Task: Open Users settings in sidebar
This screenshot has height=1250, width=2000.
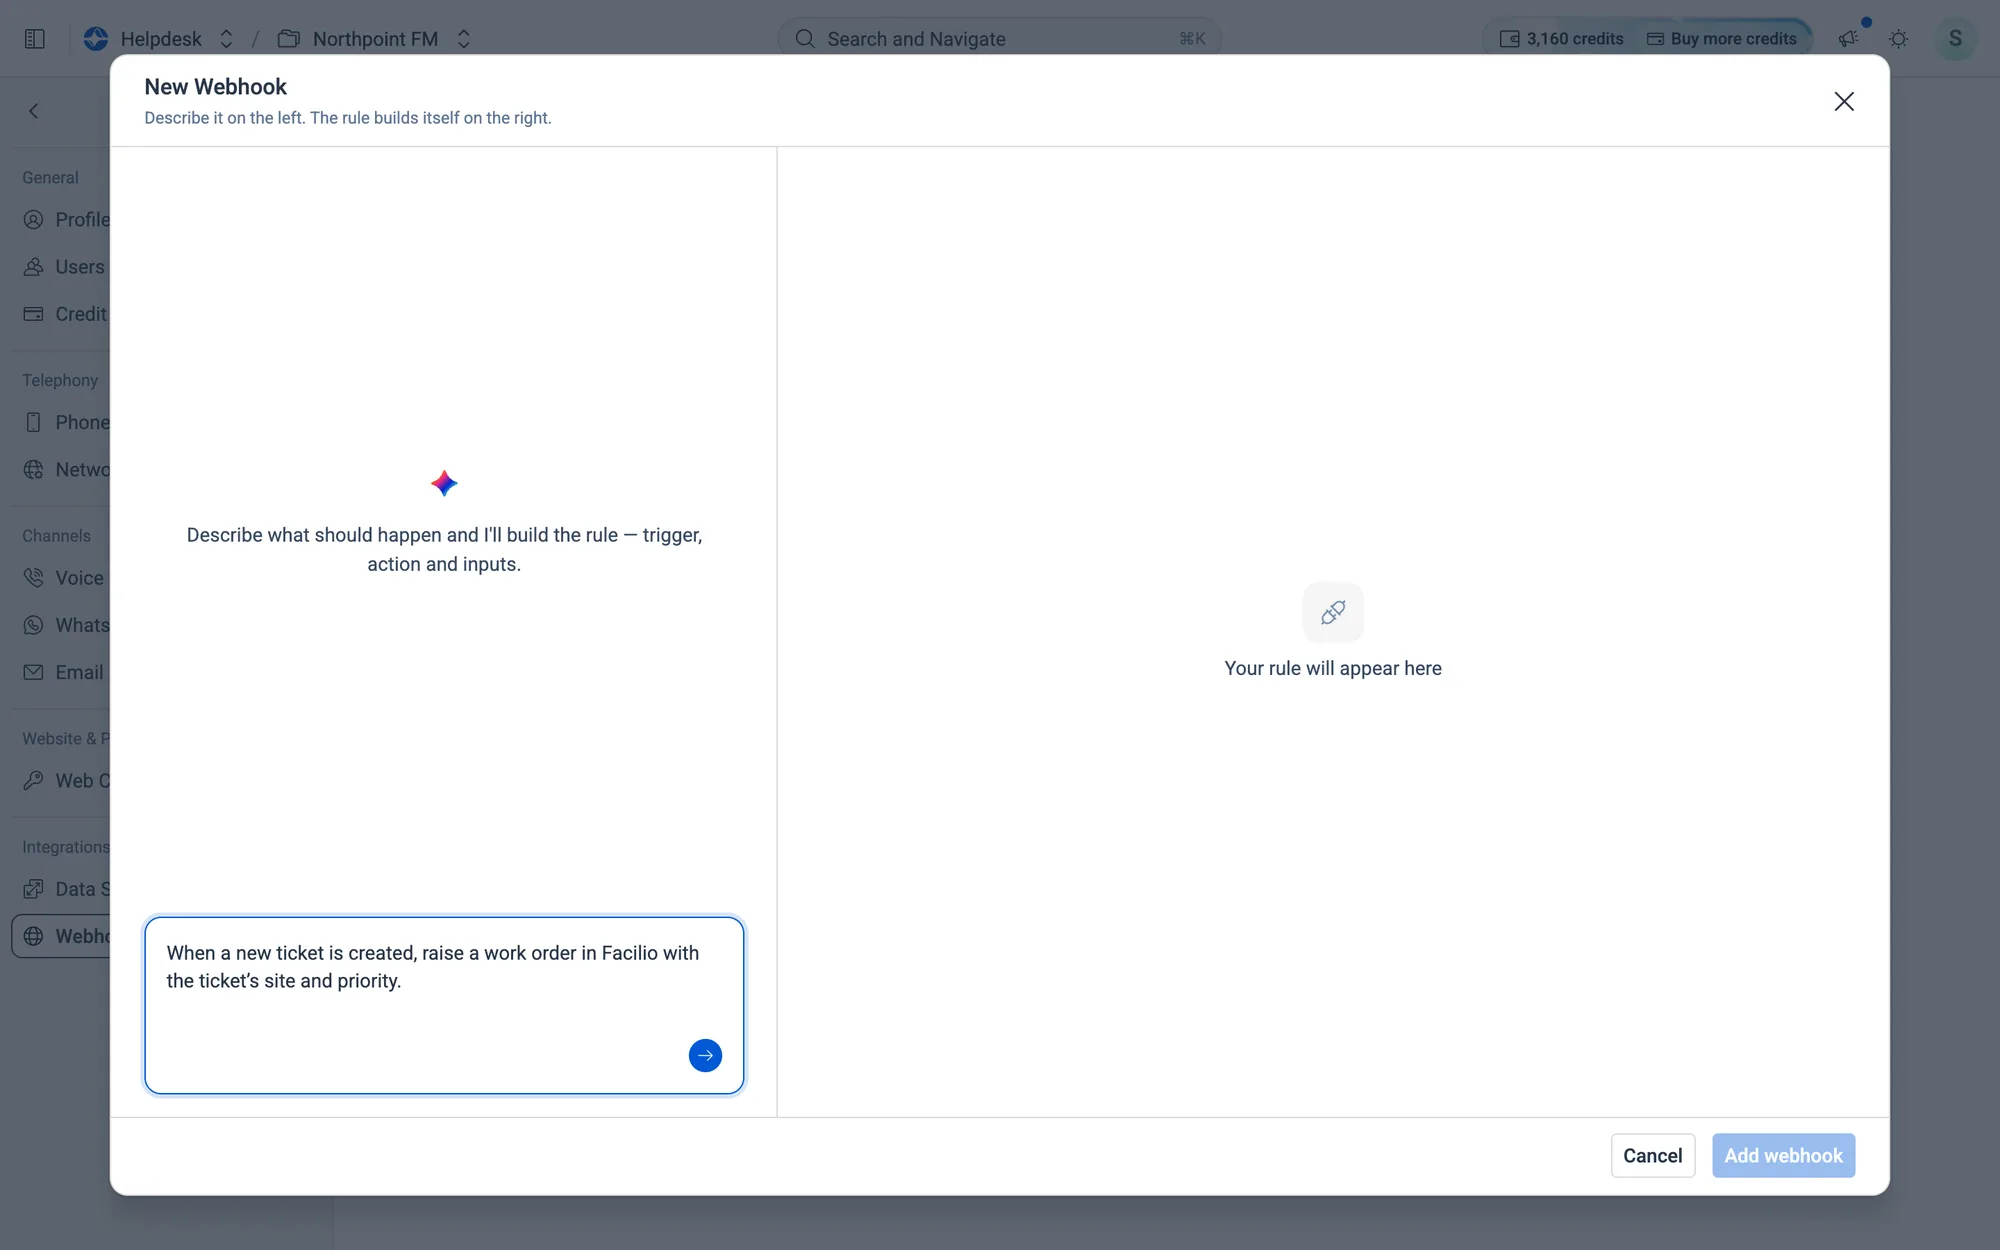Action: 64,267
